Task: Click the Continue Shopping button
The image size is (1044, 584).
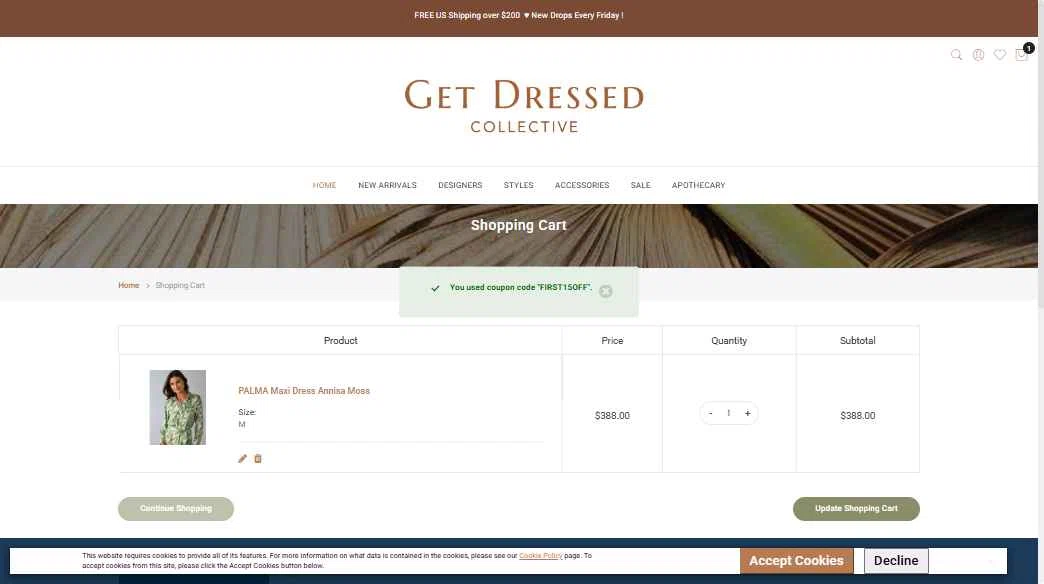Action: click(176, 509)
